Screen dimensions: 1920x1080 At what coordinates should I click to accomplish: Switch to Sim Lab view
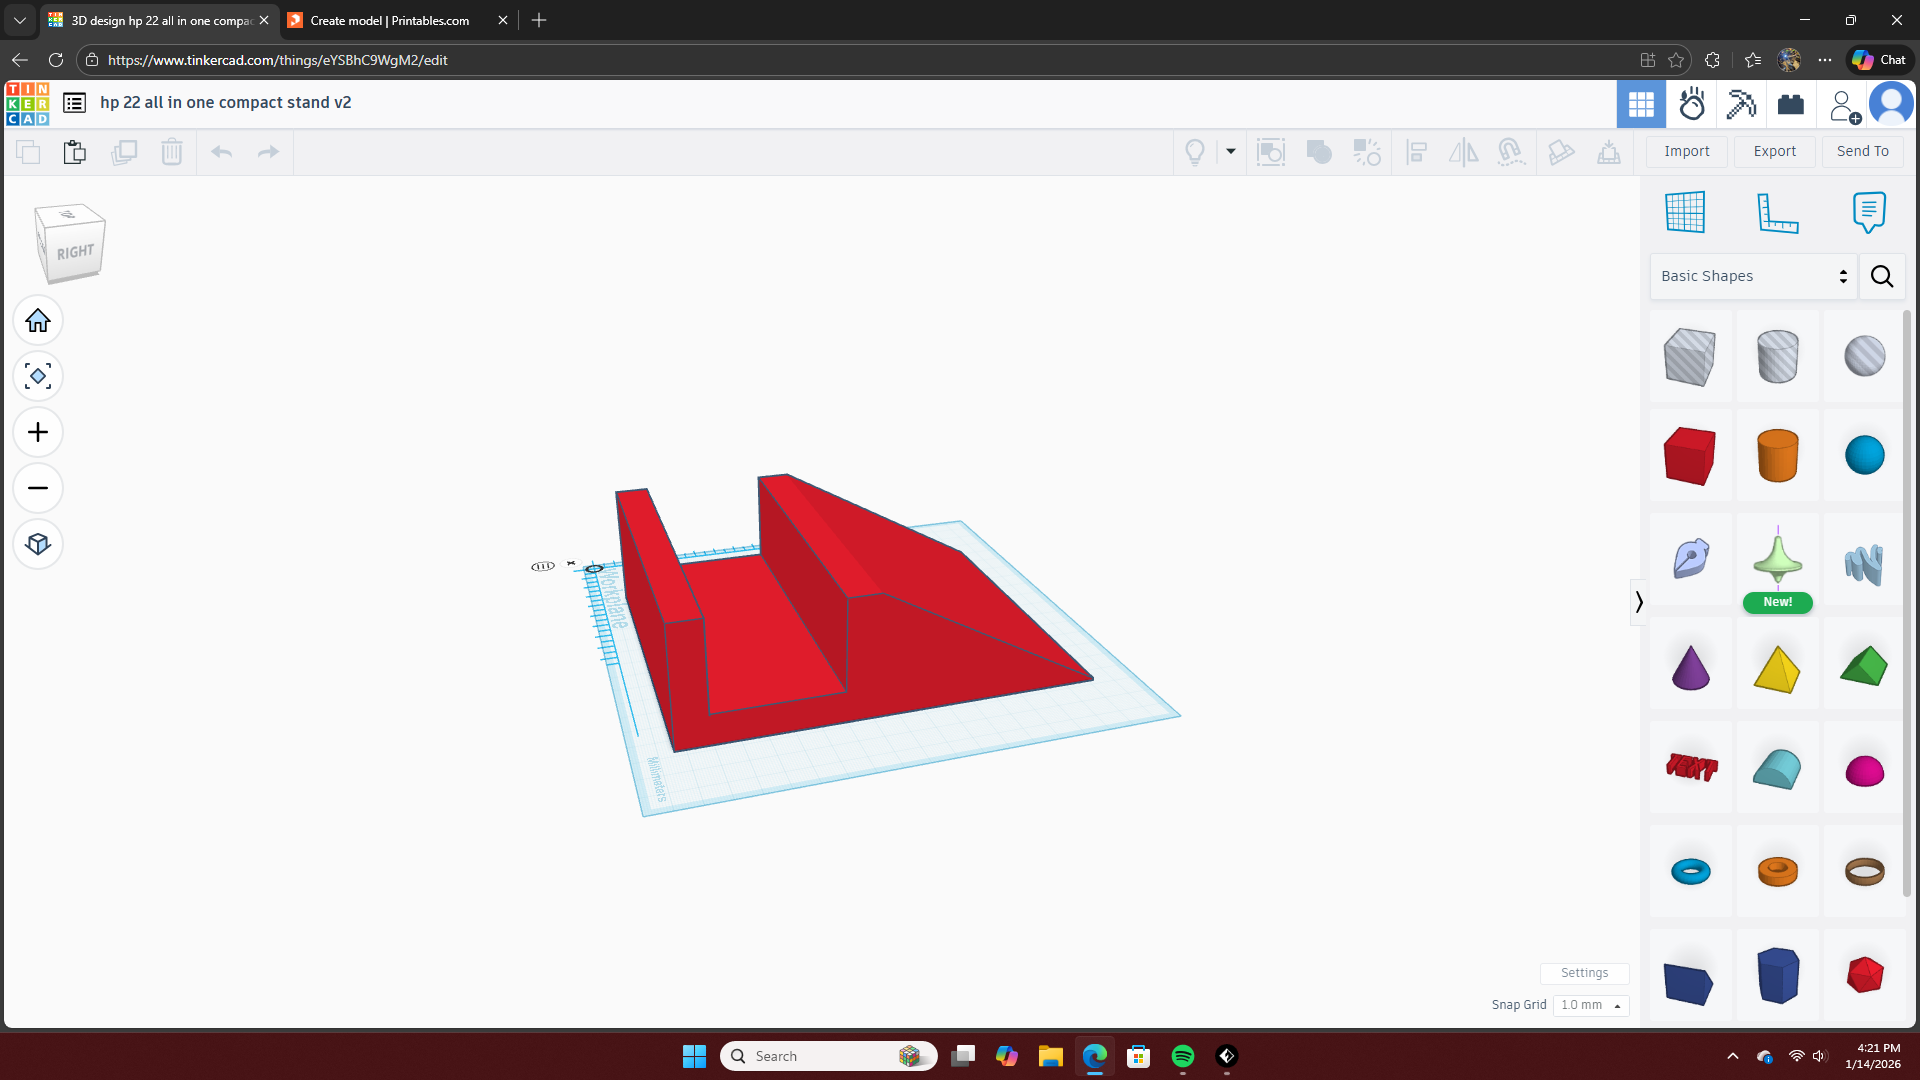pyautogui.click(x=1692, y=104)
